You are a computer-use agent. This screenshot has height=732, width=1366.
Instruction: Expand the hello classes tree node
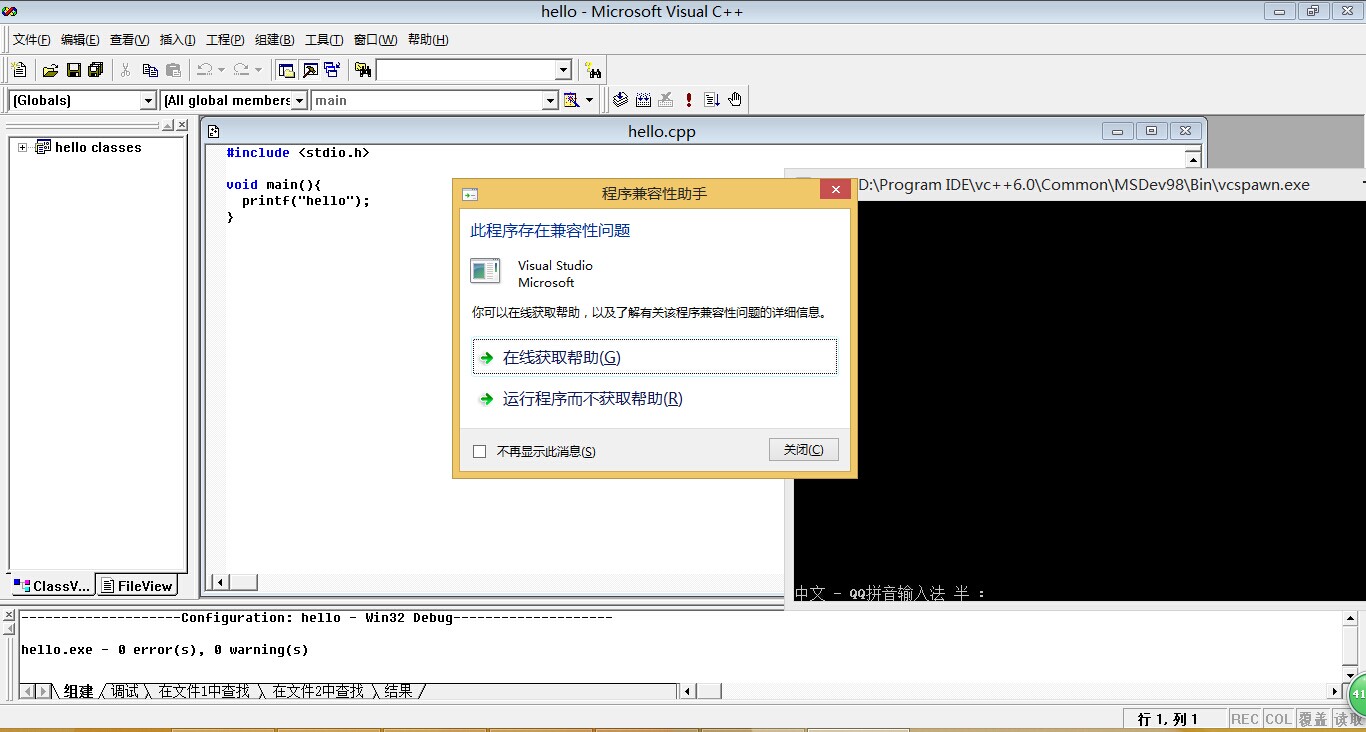click(22, 147)
